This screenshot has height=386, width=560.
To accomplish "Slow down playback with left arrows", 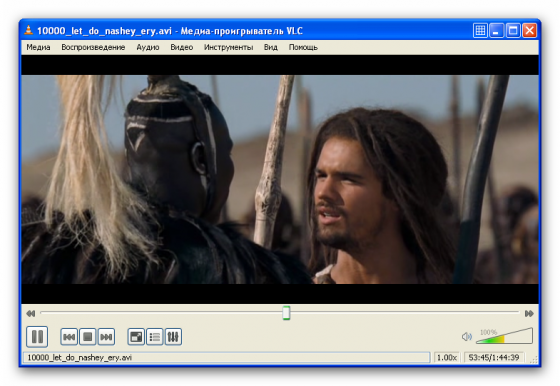I will click(x=31, y=314).
